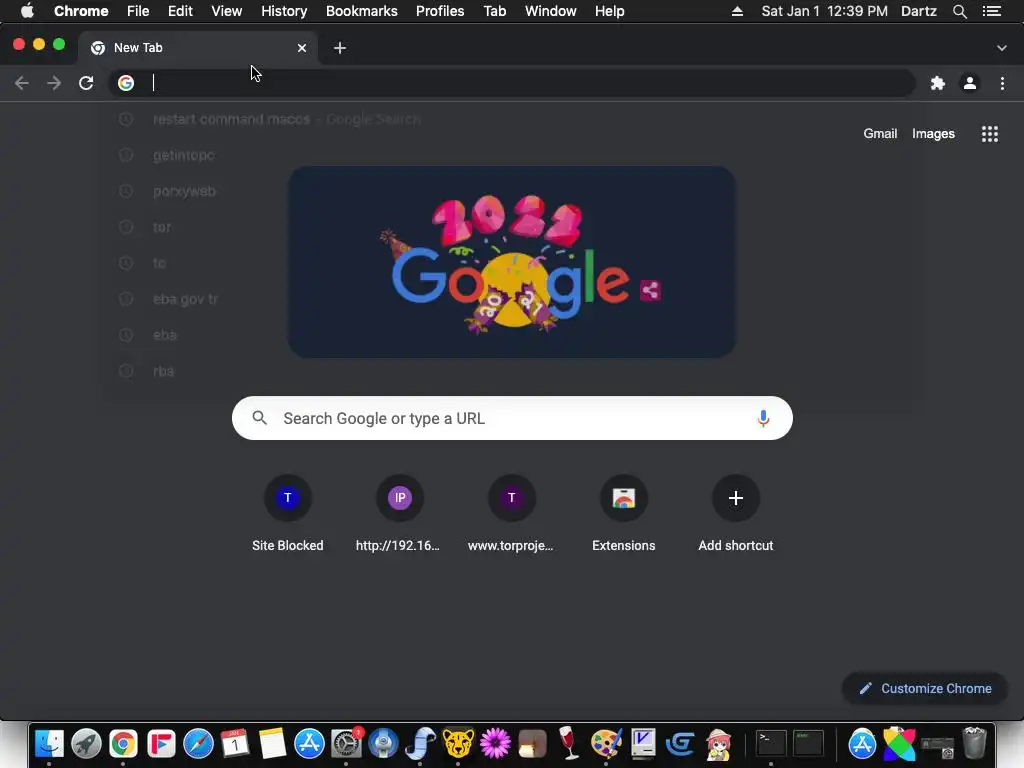Screen dimensions: 1024x768
Task: Open the View menu
Action: (227, 11)
